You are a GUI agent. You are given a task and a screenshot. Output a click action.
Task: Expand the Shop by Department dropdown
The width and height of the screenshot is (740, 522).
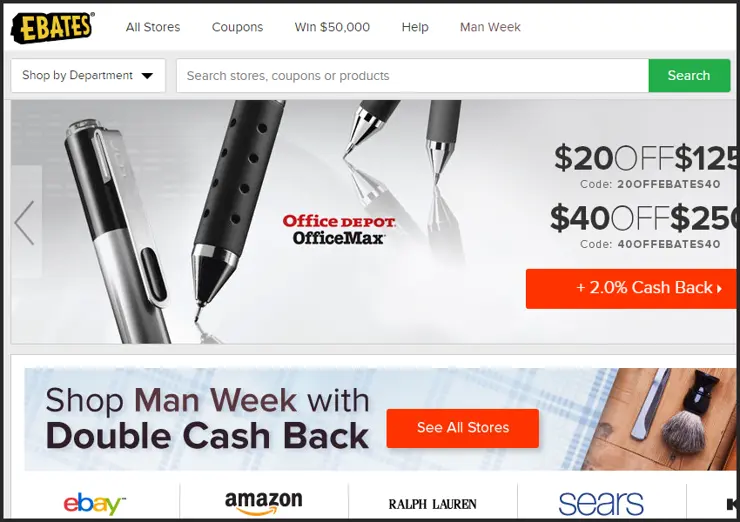coord(88,76)
